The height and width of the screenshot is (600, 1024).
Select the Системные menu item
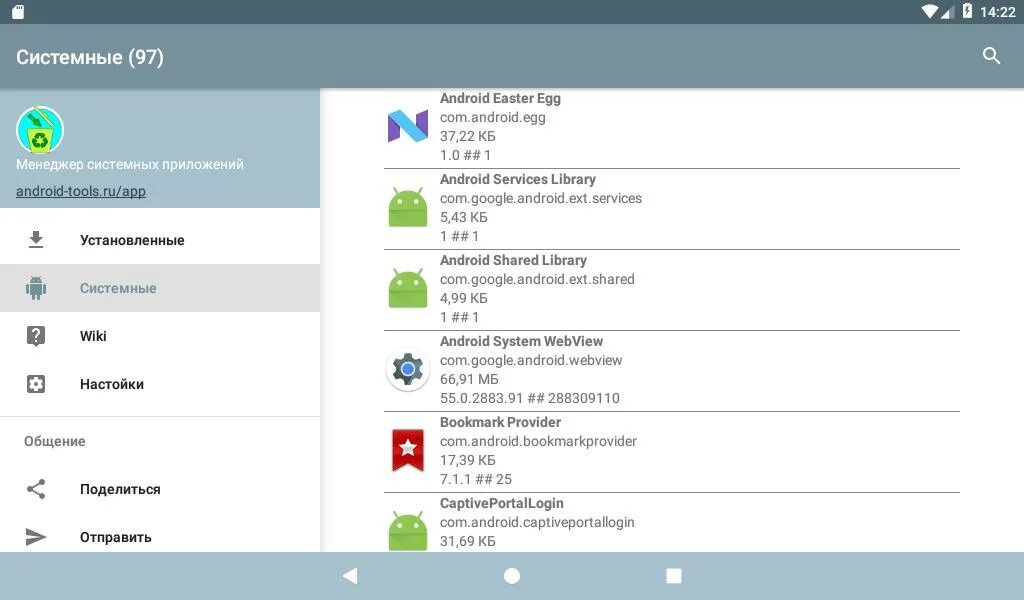160,288
